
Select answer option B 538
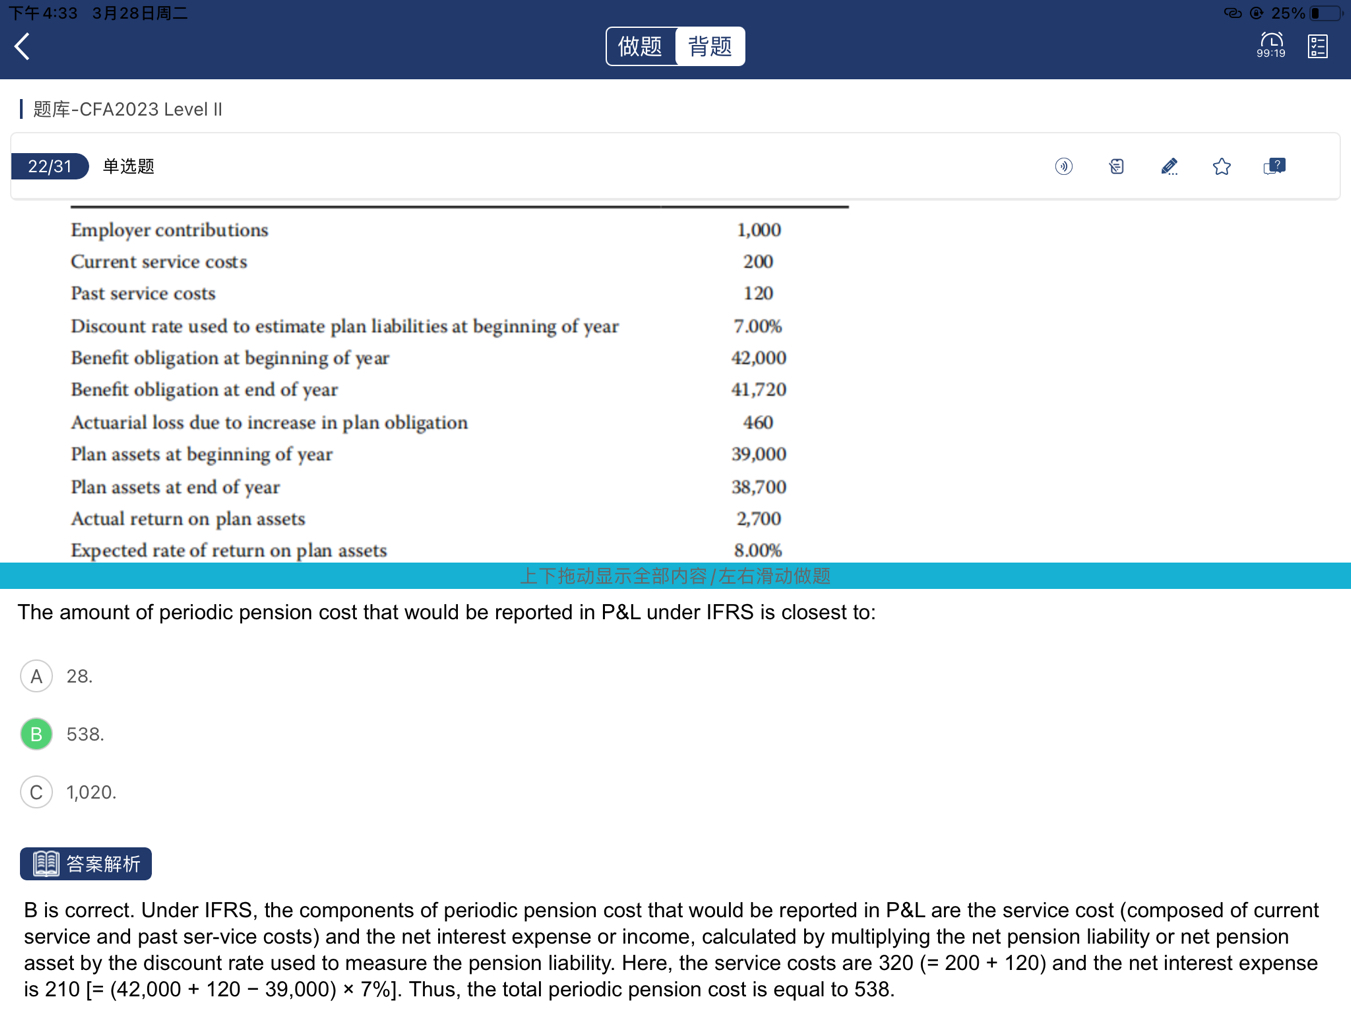point(37,734)
